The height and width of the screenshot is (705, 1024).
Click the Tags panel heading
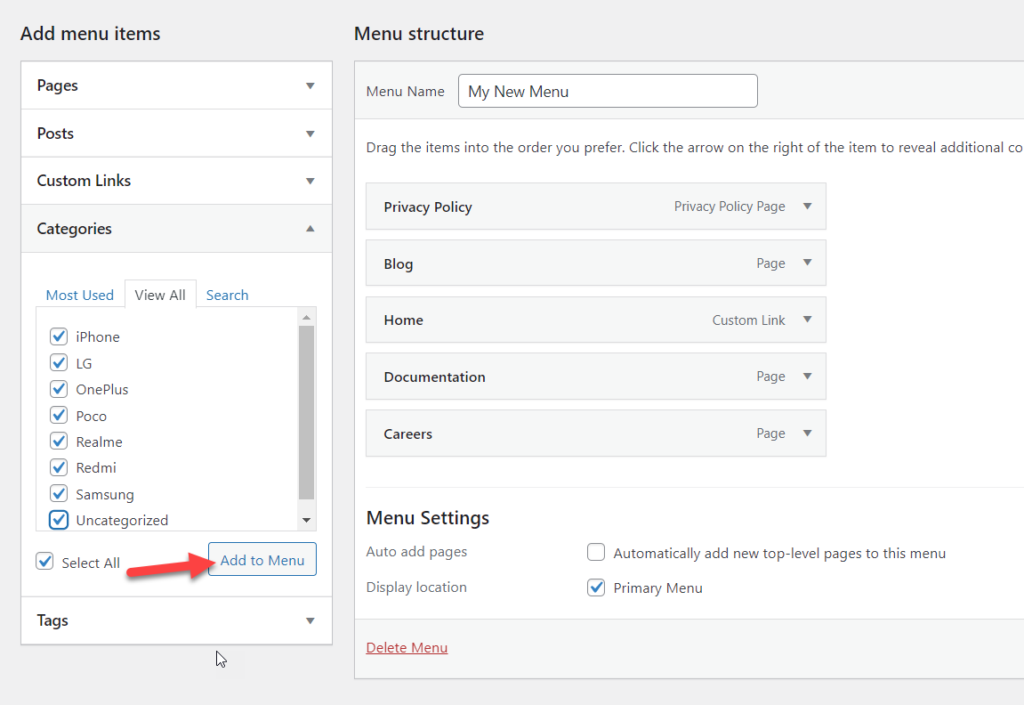click(x=52, y=620)
